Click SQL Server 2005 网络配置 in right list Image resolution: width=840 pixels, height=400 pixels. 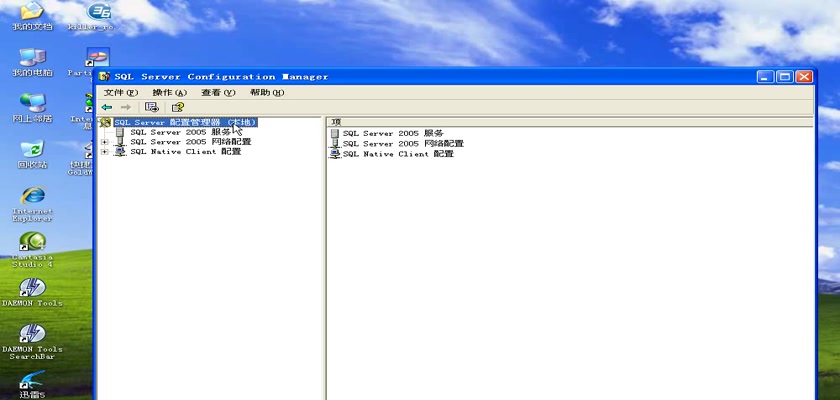[x=403, y=144]
